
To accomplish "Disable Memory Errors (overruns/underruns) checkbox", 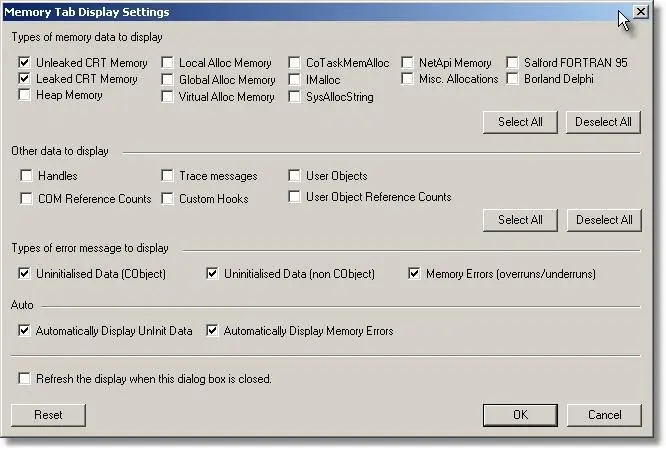I will click(414, 273).
